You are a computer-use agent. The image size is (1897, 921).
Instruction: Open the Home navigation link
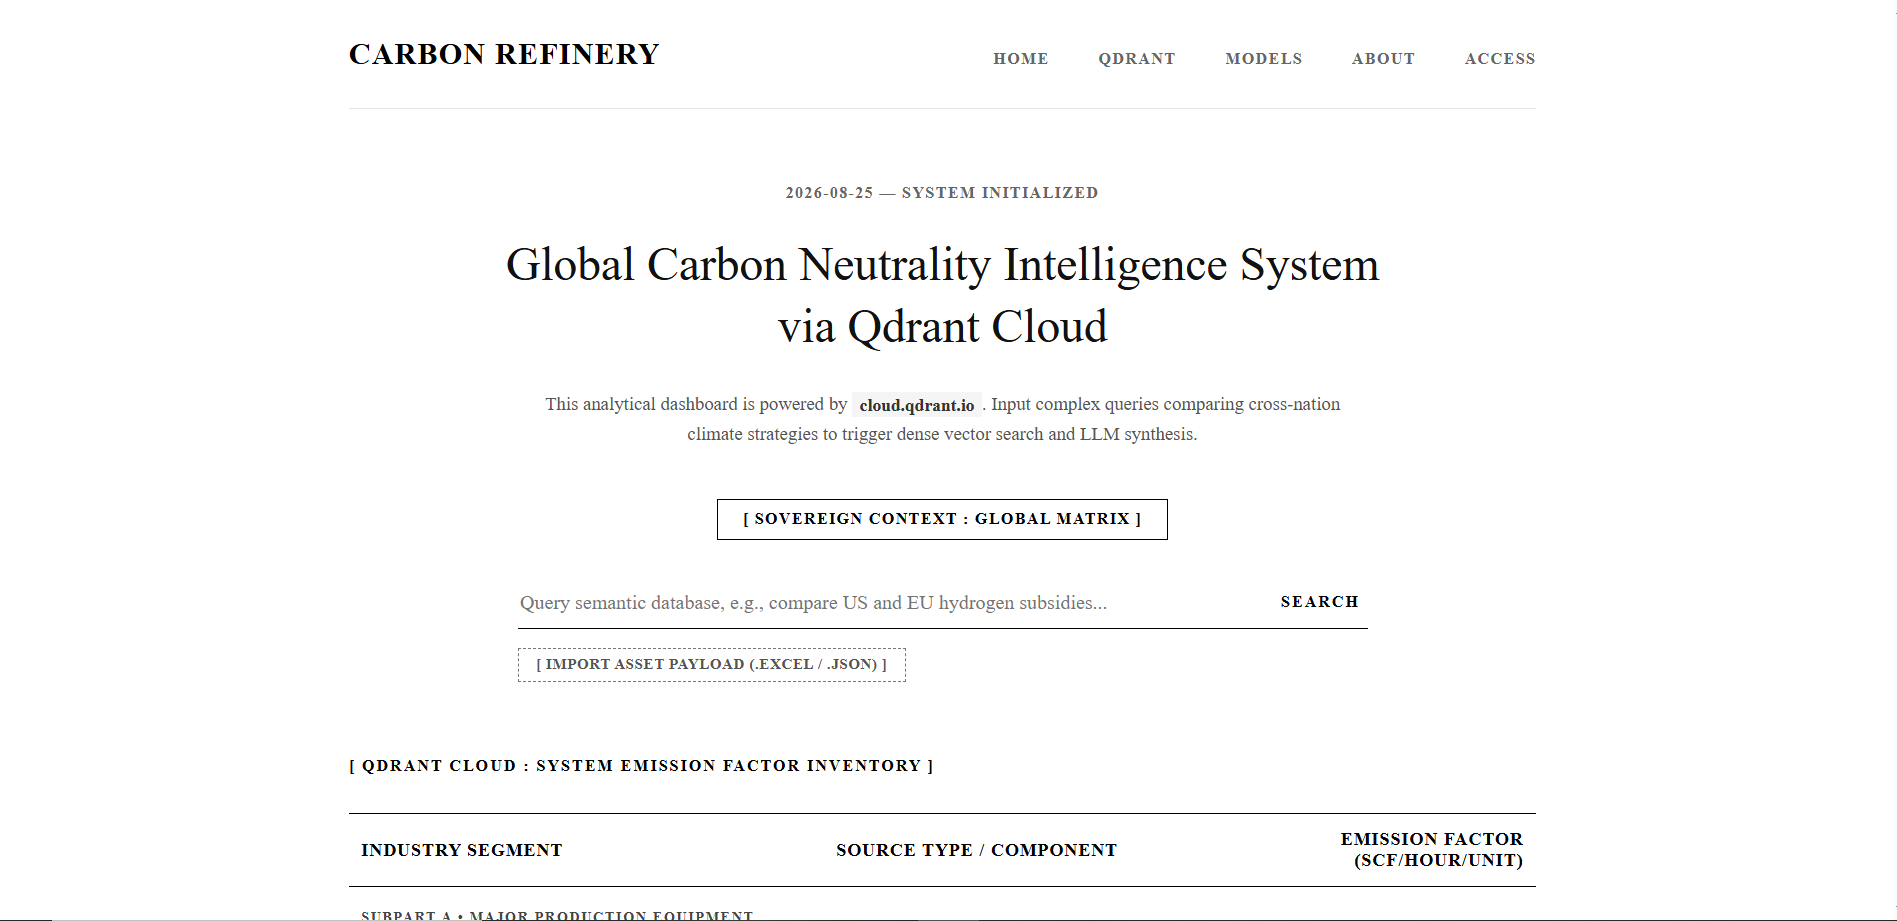click(1020, 59)
